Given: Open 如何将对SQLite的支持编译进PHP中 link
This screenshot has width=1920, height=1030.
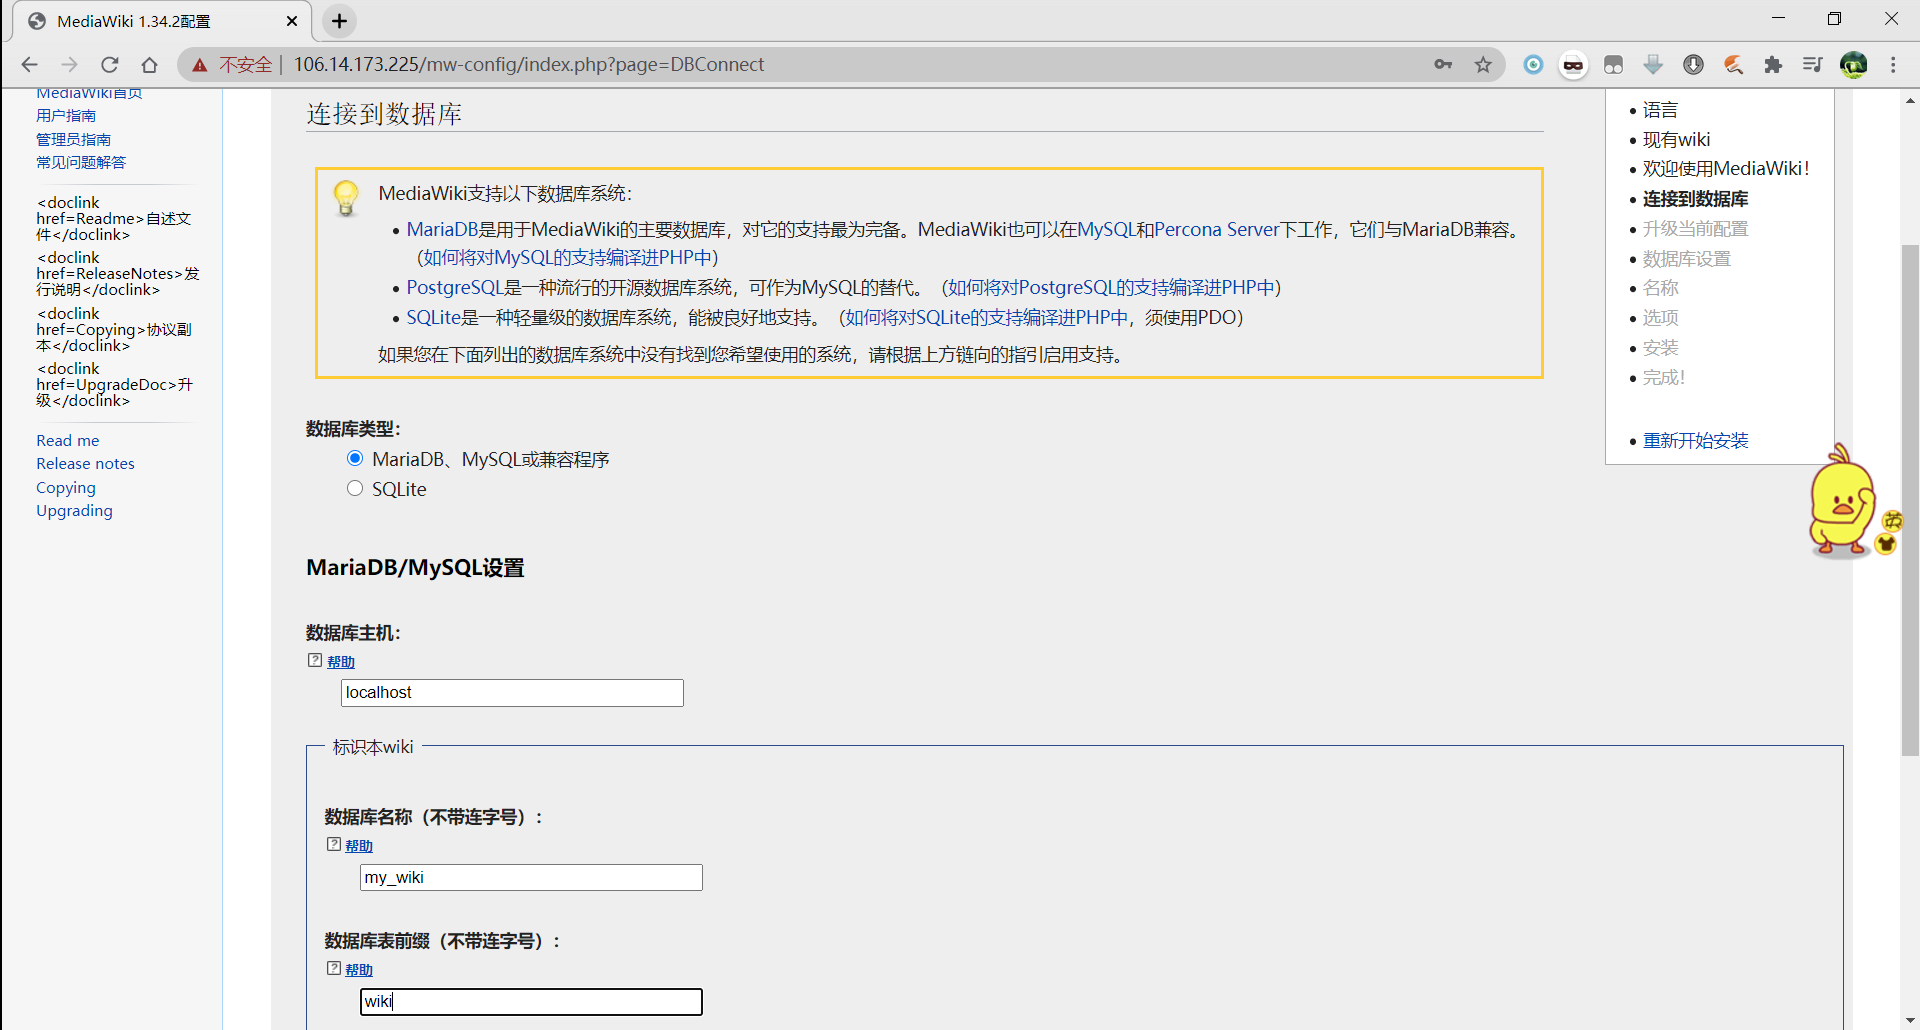Looking at the screenshot, I should [x=986, y=318].
